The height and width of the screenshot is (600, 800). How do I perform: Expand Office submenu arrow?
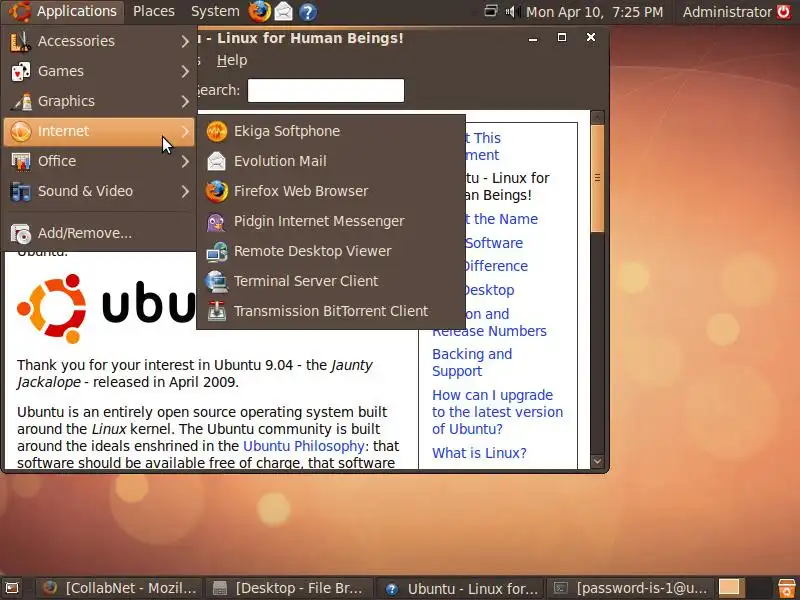click(x=185, y=162)
